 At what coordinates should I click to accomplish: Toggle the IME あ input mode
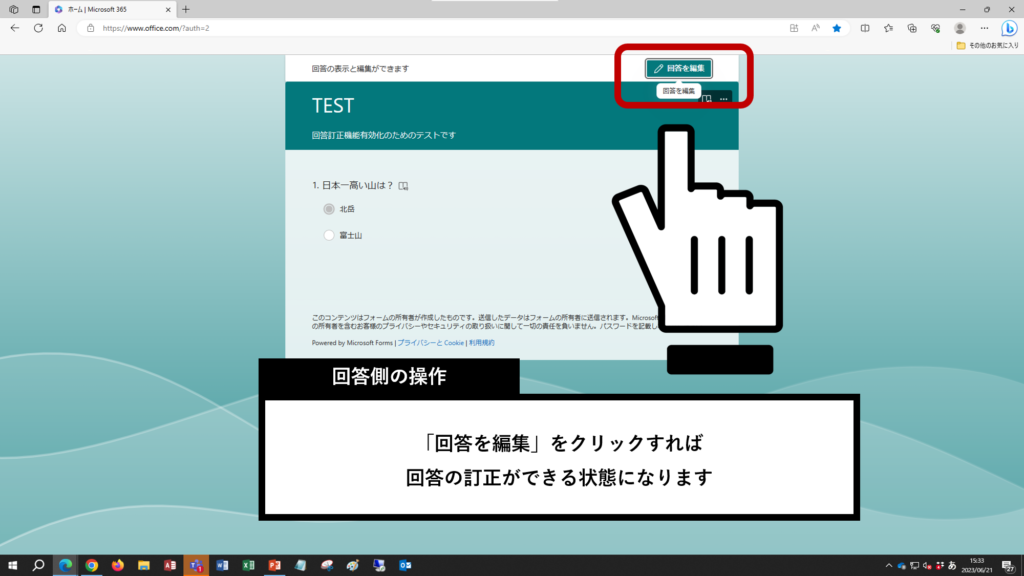click(952, 566)
